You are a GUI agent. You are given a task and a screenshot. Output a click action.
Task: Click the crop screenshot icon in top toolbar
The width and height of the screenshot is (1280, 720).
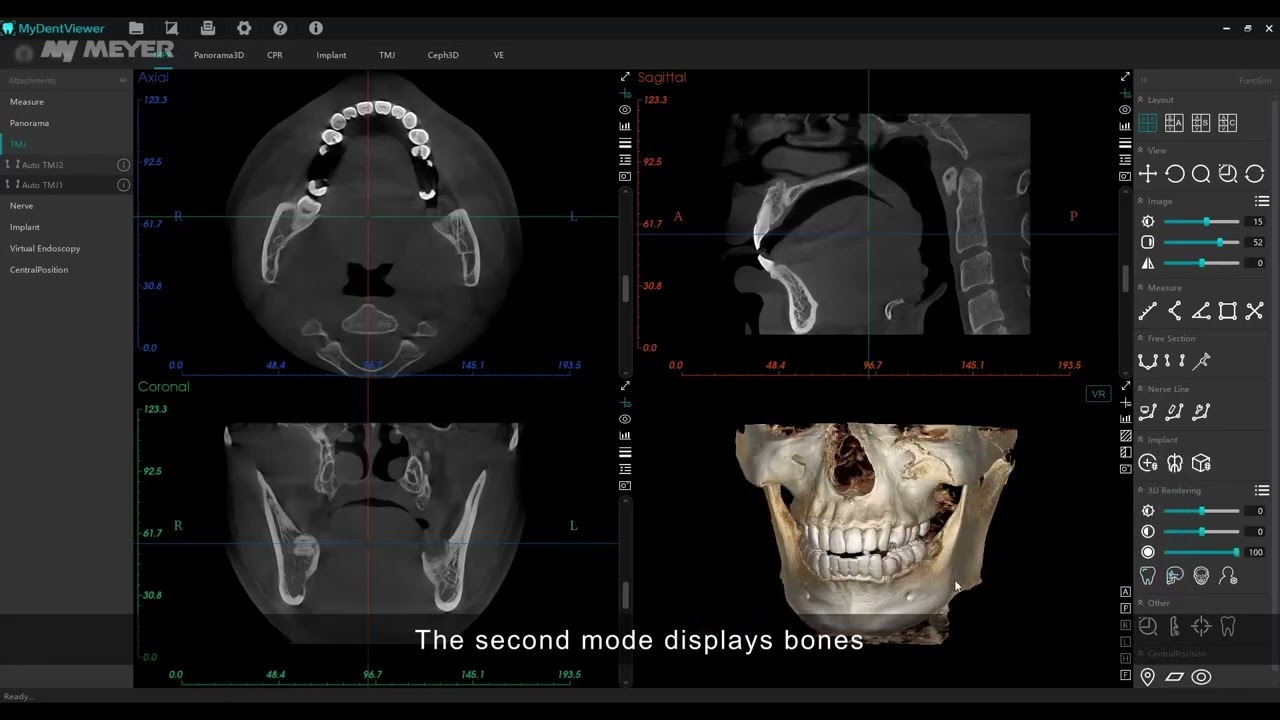172,28
